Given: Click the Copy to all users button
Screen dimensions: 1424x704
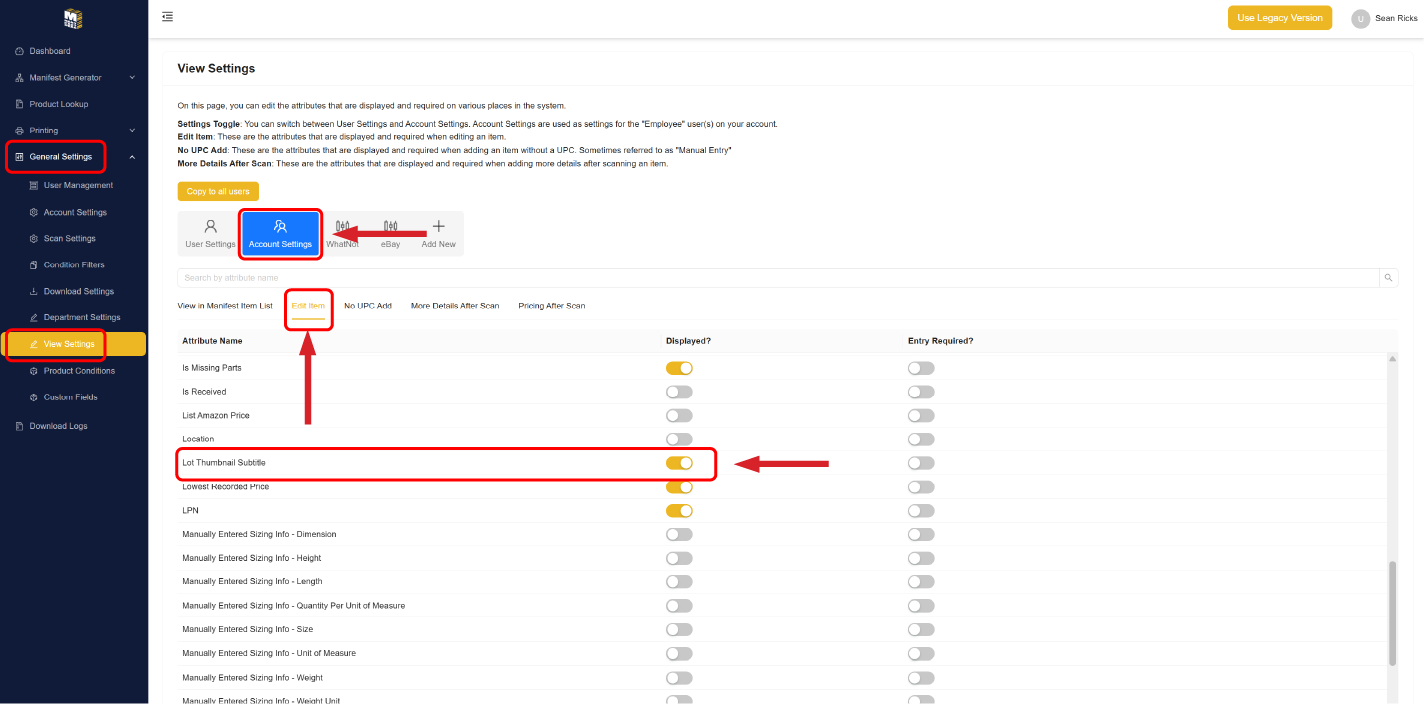Looking at the screenshot, I should (218, 191).
